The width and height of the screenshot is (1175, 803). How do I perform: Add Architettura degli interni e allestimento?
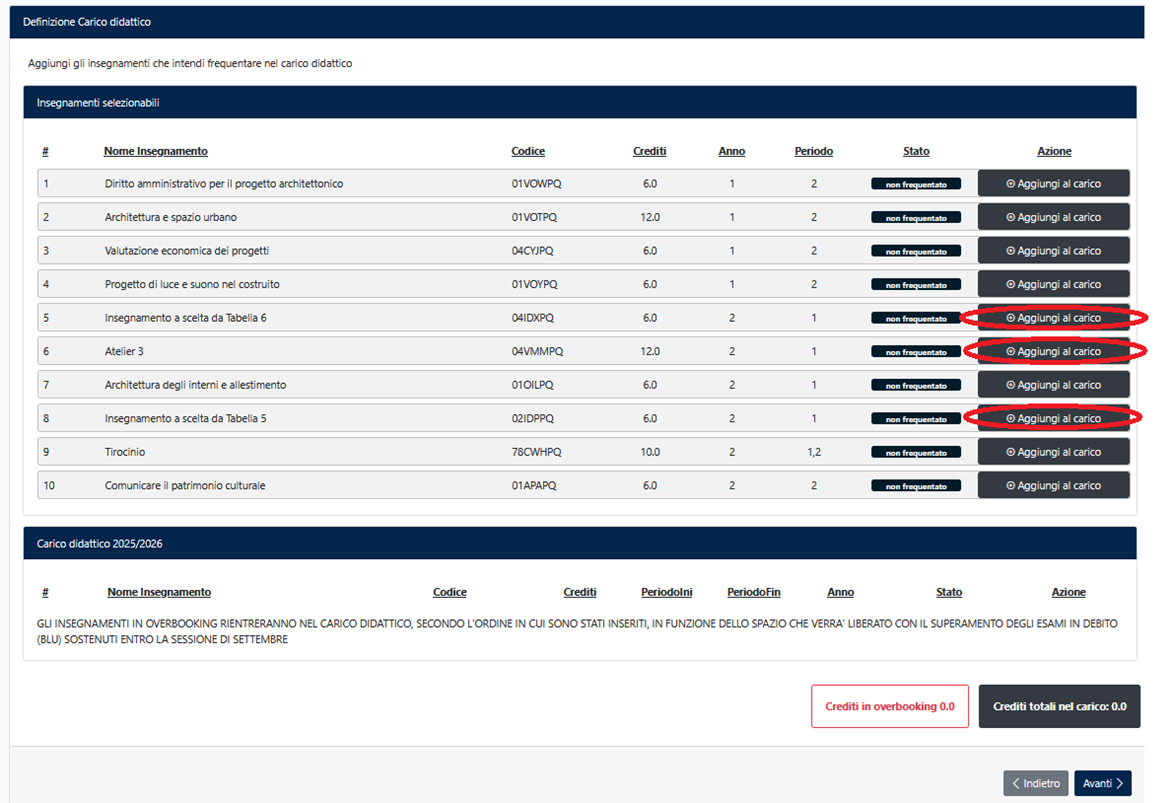pos(1053,385)
